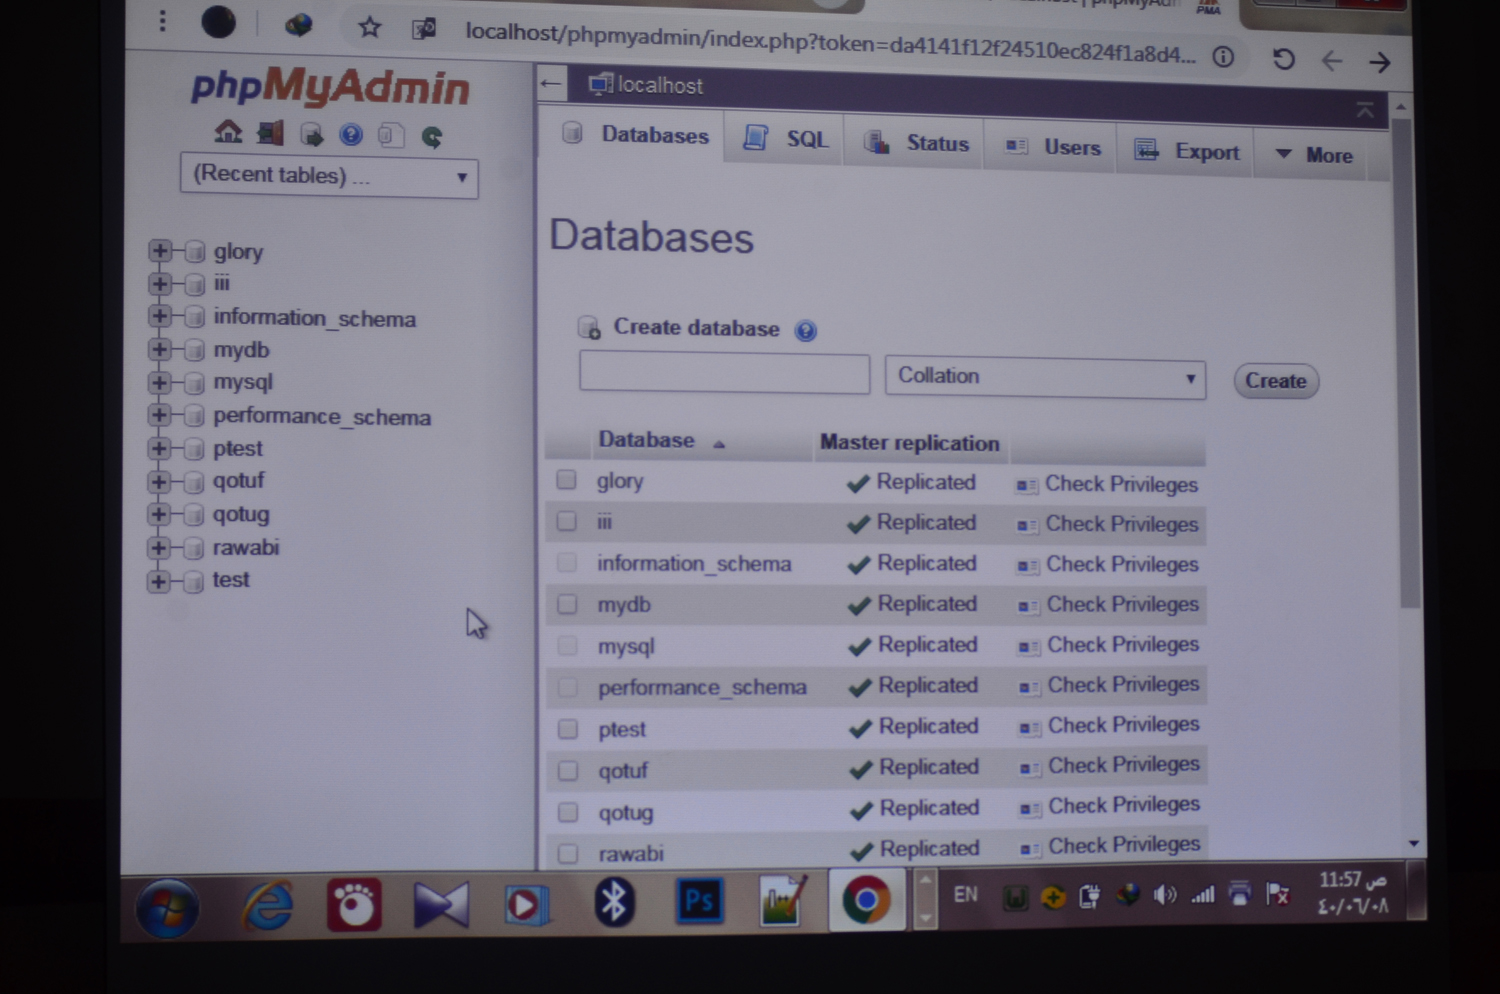The height and width of the screenshot is (994, 1500).
Task: Click the browser reload icon
Action: pyautogui.click(x=1283, y=60)
